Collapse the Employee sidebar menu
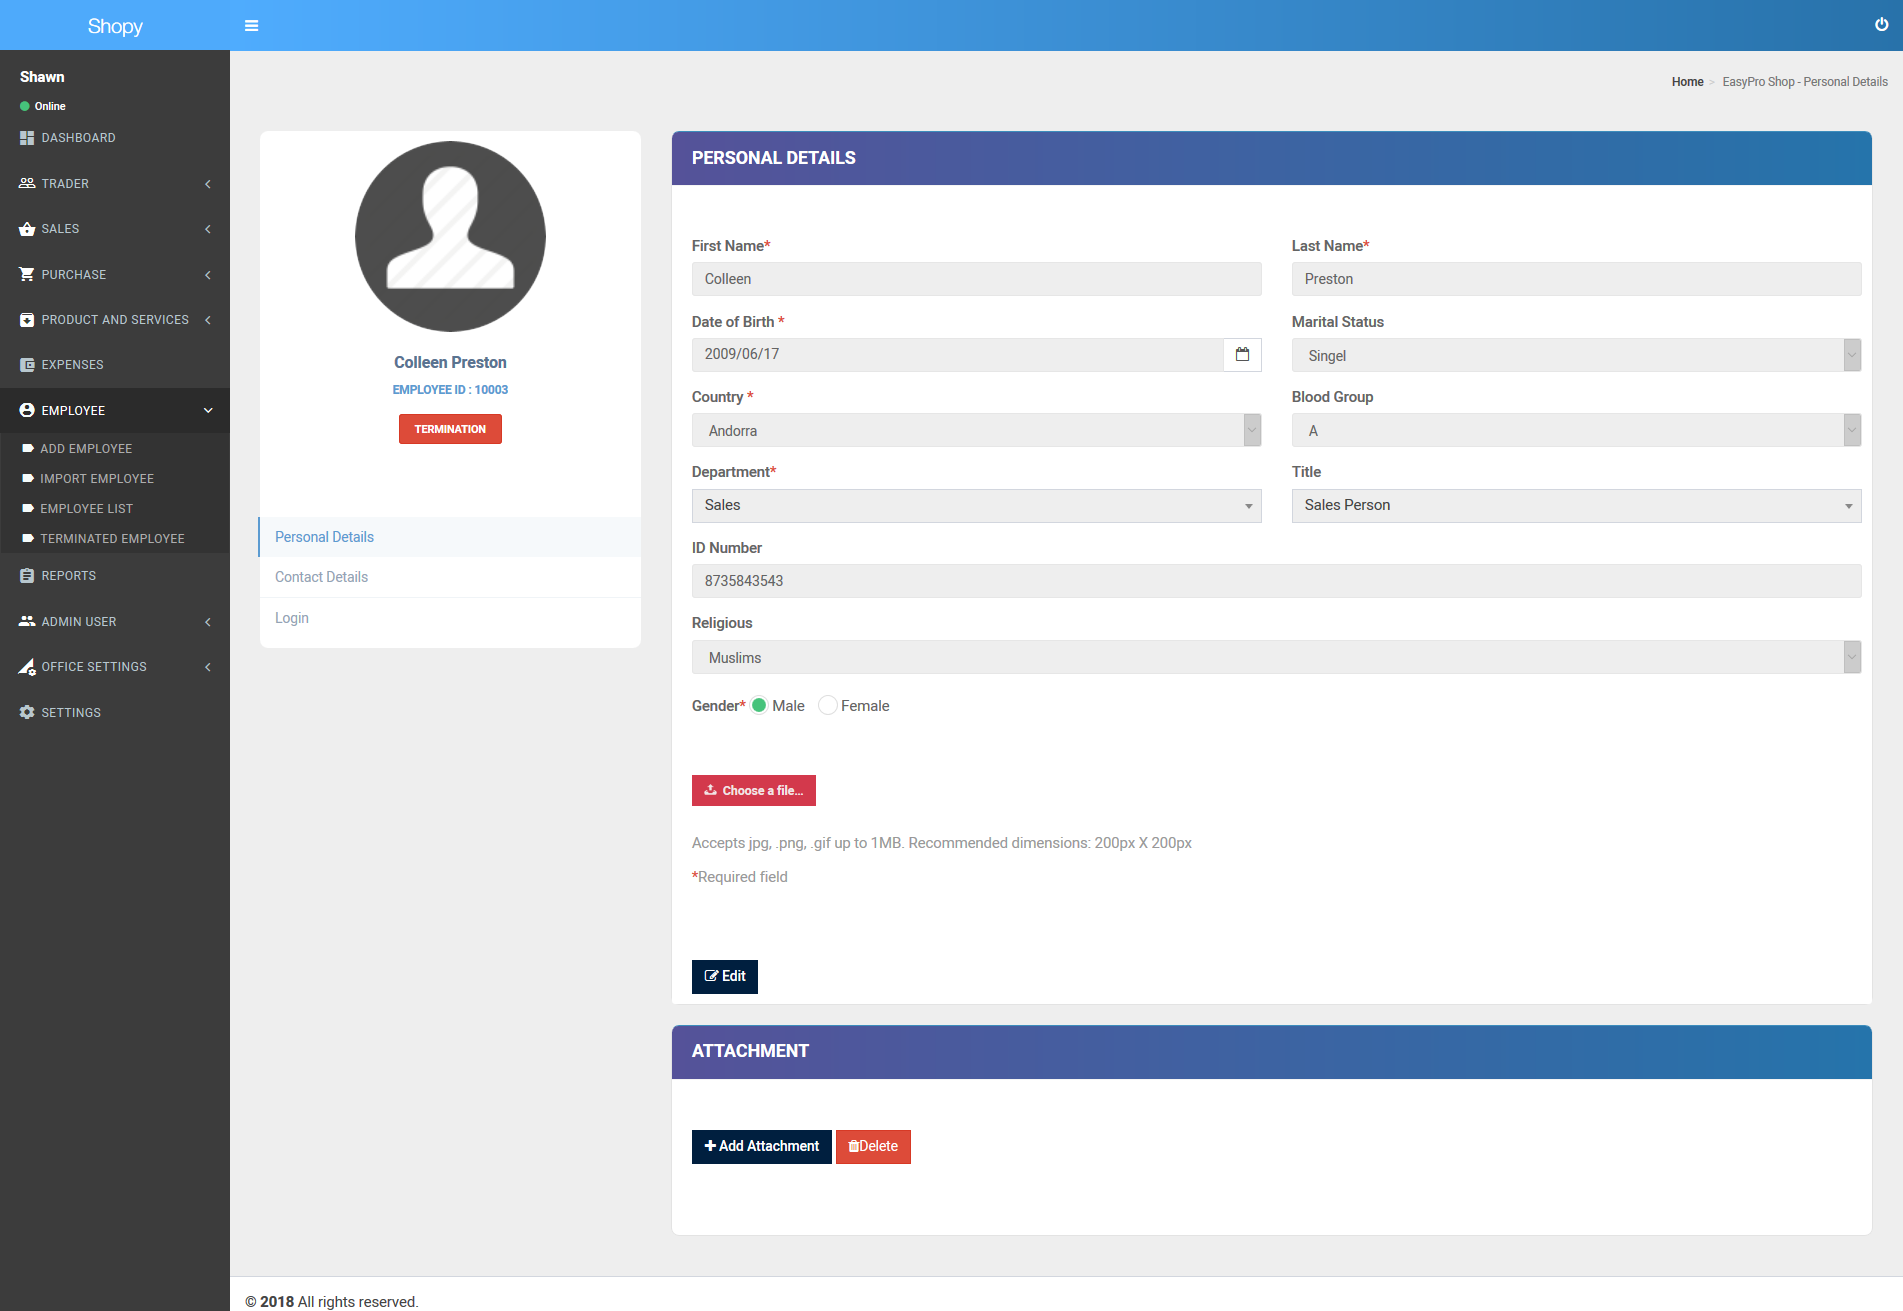The image size is (1903, 1311). (114, 411)
